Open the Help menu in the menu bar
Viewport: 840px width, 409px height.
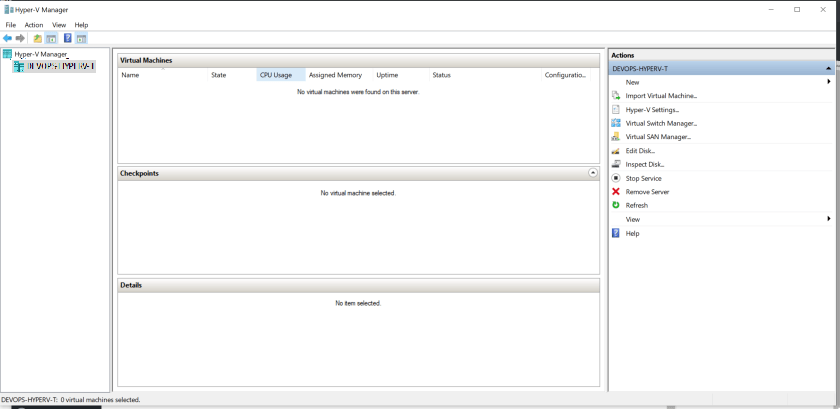(x=81, y=25)
